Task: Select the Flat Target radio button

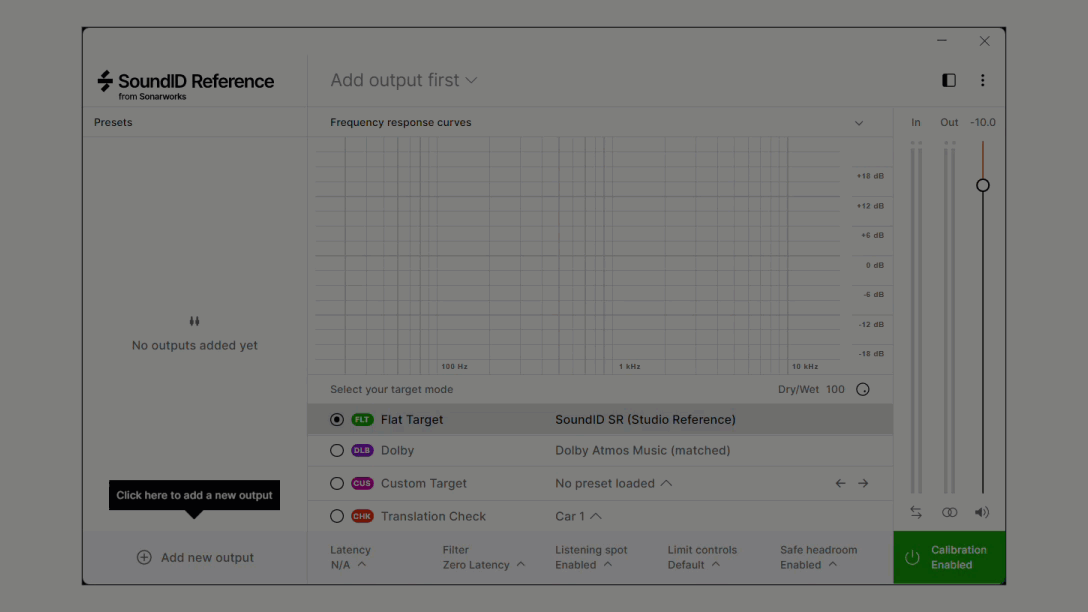Action: coord(337,420)
